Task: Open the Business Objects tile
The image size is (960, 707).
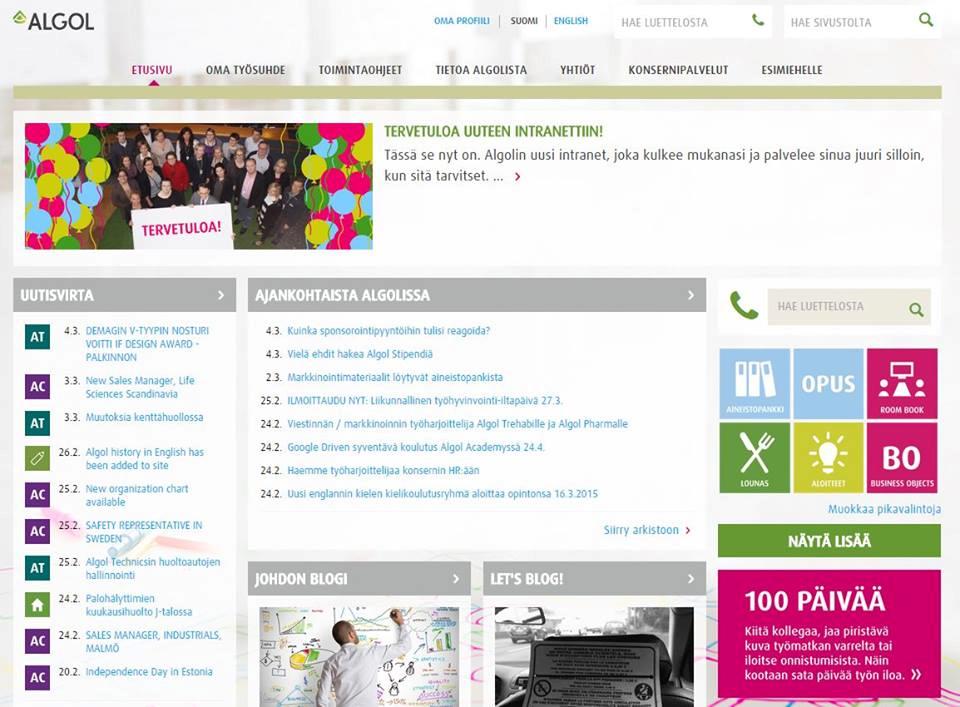Action: point(902,457)
